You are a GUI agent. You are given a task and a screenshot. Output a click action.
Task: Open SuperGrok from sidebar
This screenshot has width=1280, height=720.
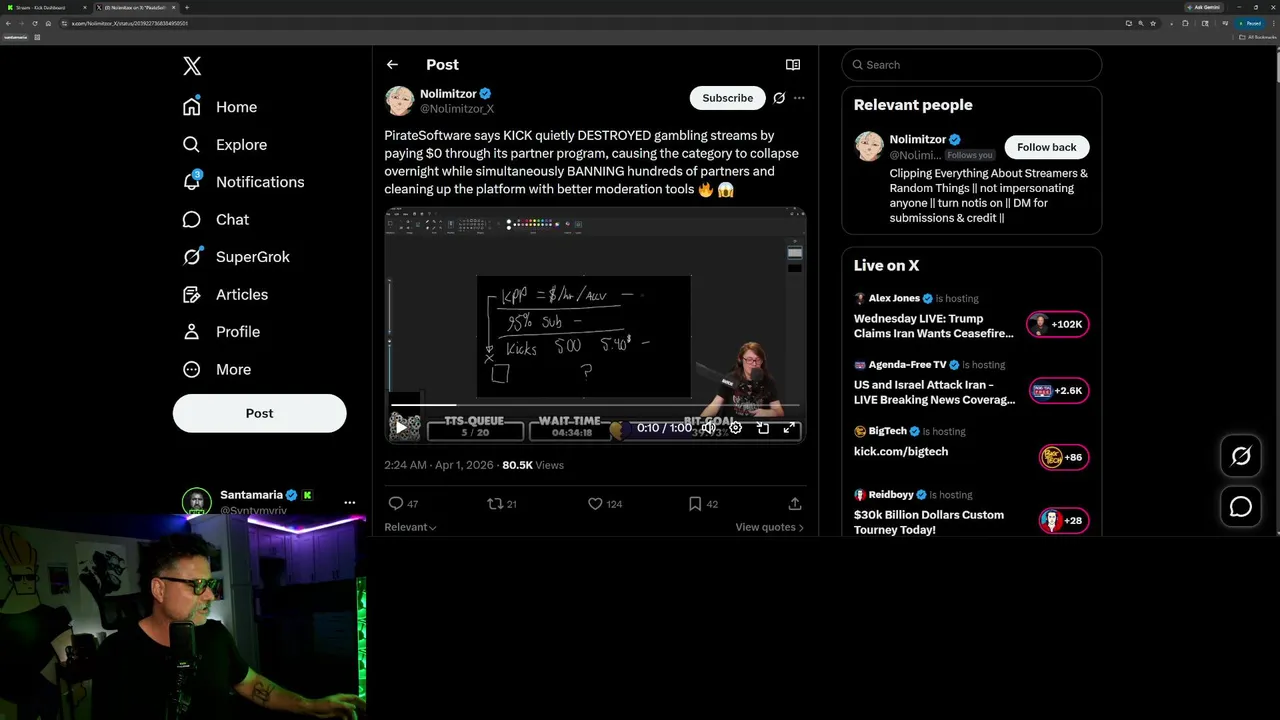236,257
